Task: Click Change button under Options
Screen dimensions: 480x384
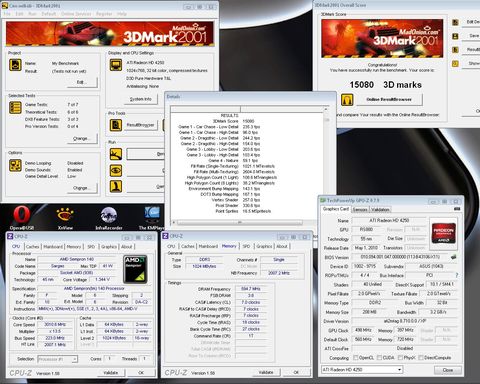Action: 82,188
